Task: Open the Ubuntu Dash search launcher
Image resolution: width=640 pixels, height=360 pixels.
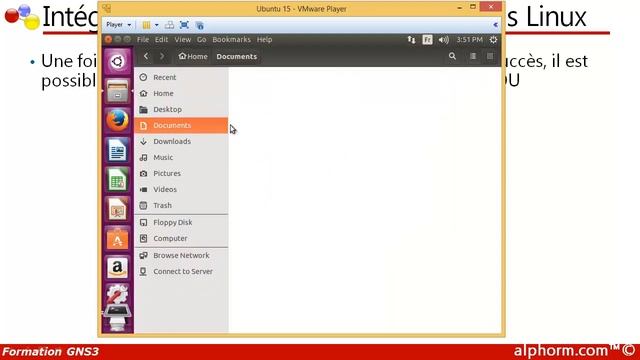Action: [x=118, y=62]
